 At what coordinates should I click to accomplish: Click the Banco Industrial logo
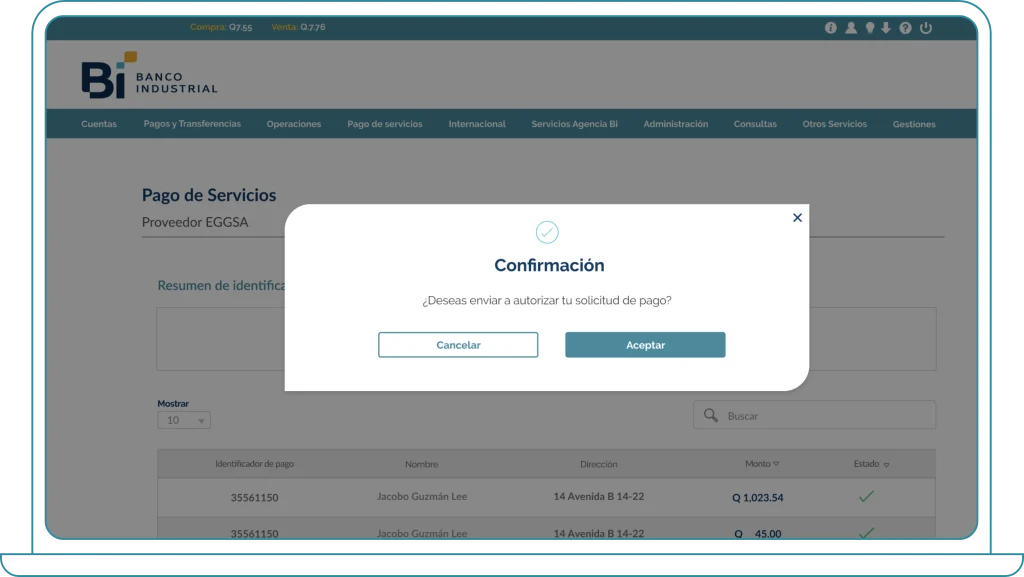148,77
